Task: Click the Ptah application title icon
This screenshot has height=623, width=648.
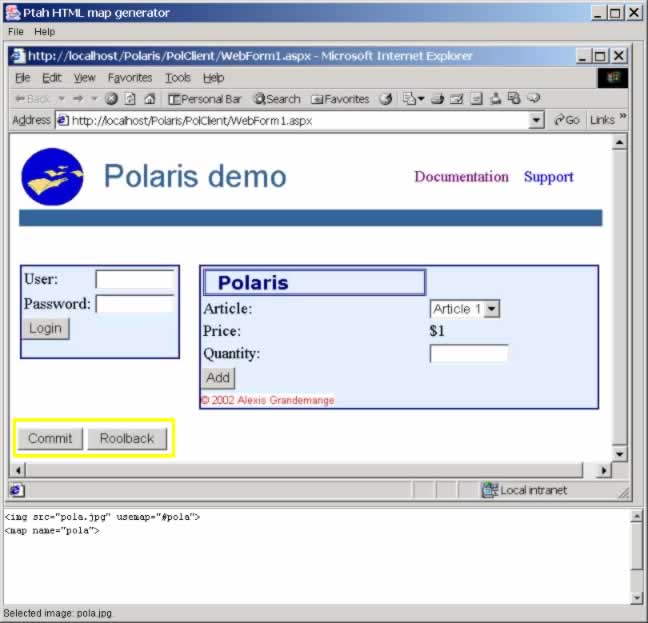Action: click(x=12, y=12)
